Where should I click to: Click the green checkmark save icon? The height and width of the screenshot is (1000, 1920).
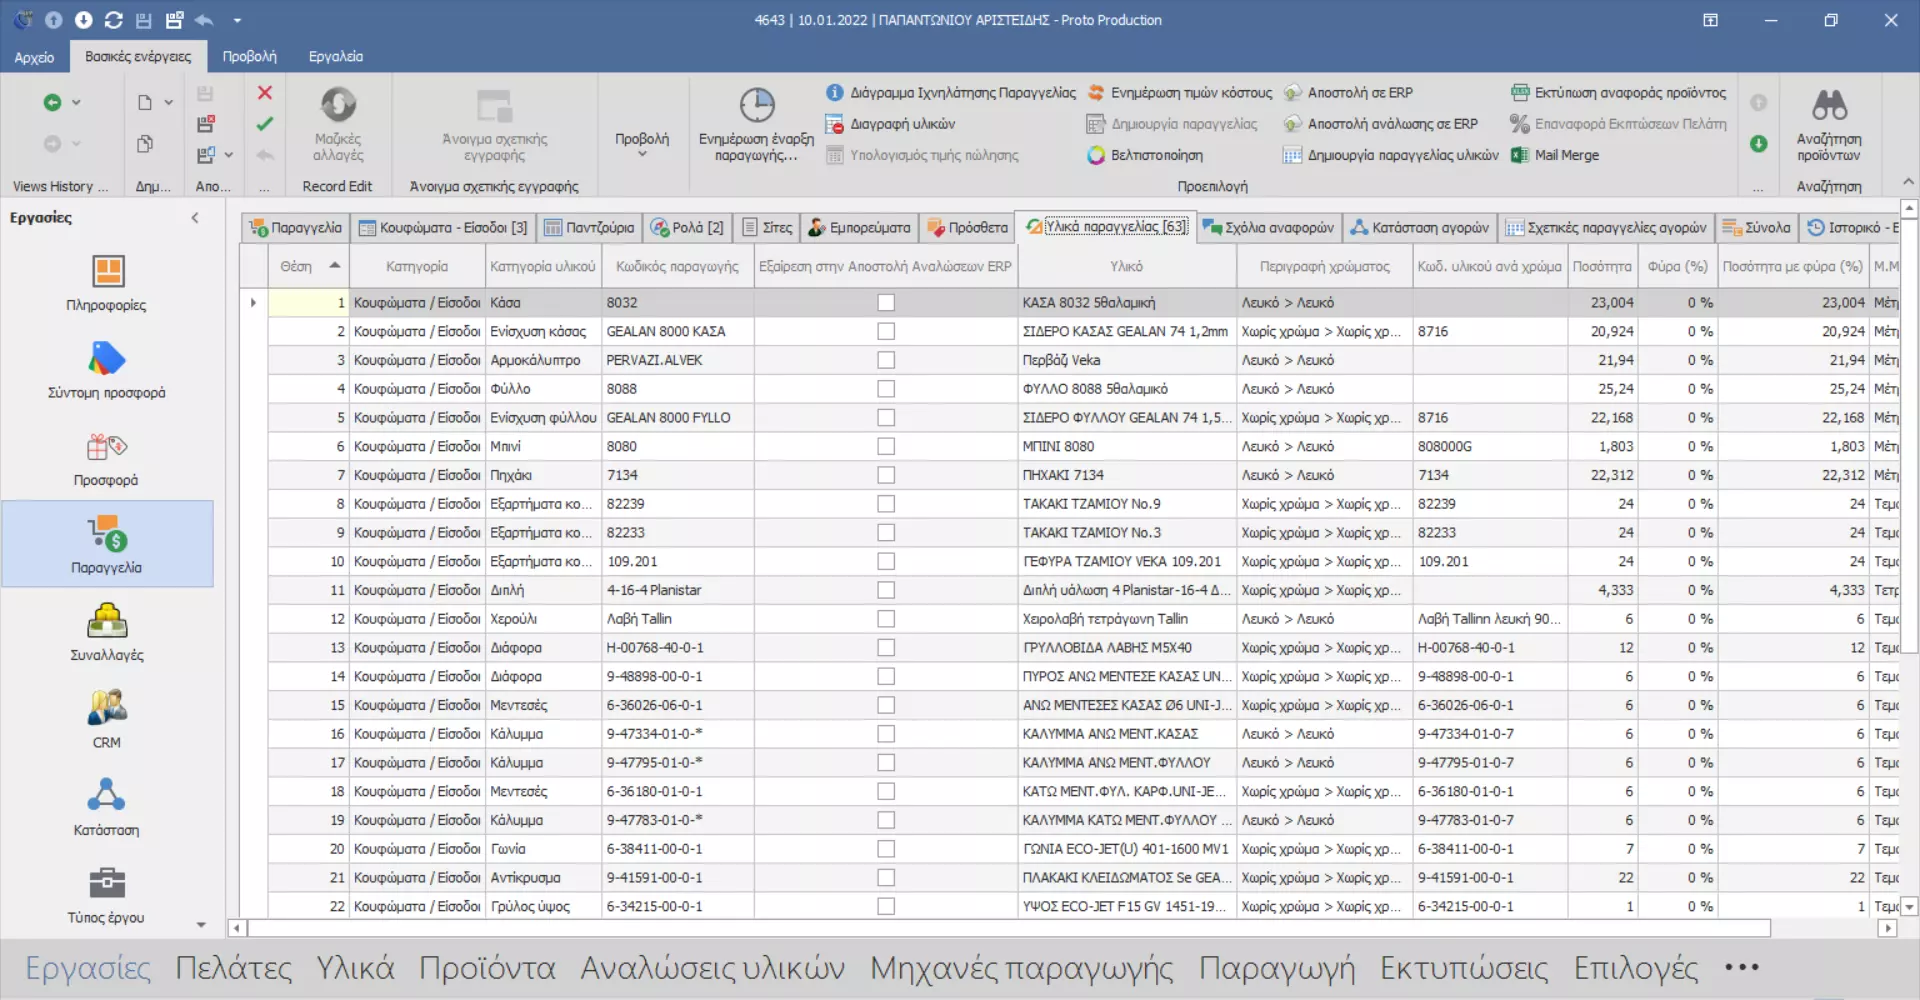click(265, 124)
